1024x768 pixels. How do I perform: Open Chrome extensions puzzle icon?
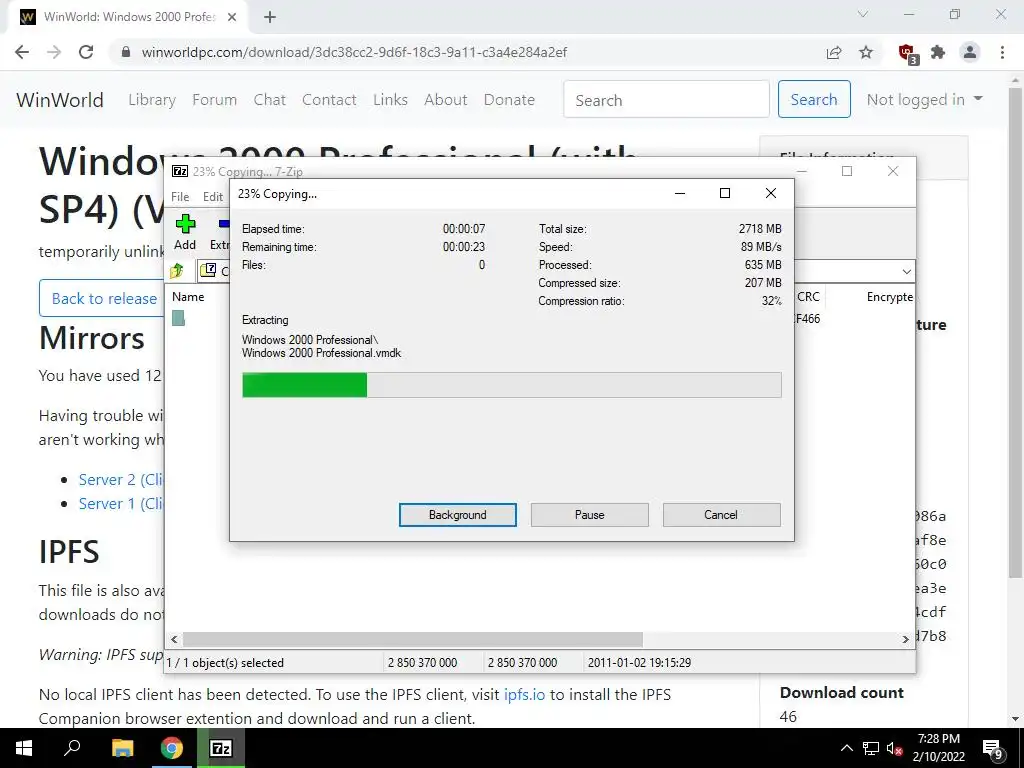pos(938,52)
